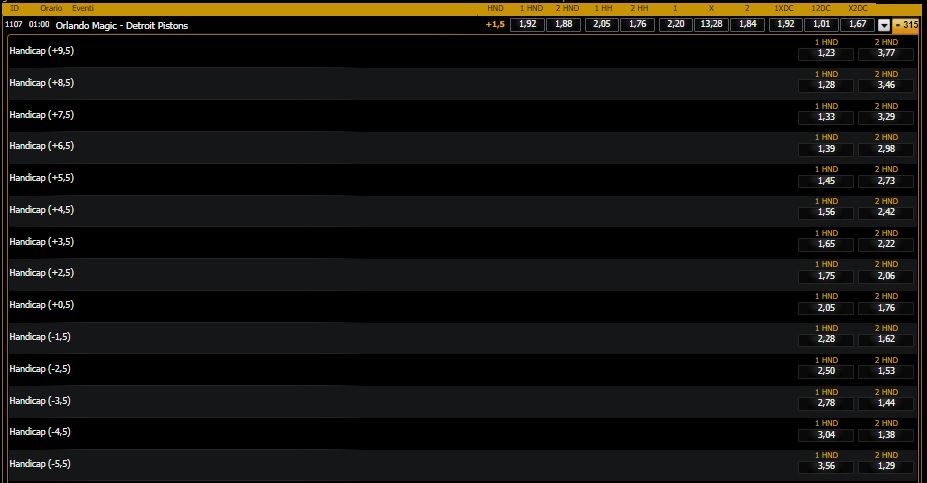Select Handicap (-3,5) 1 HND odds 2,78
The width and height of the screenshot is (927, 483).
(826, 403)
